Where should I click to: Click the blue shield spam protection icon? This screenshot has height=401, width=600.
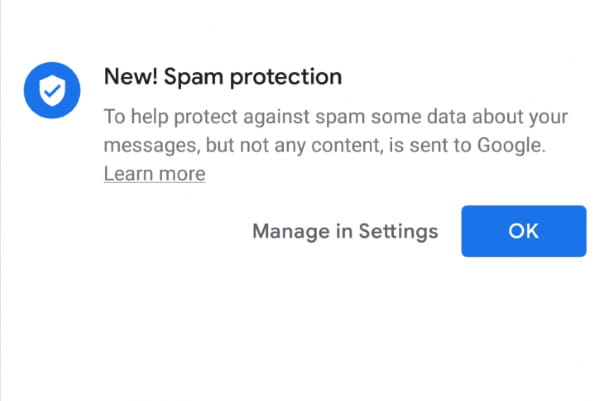pyautogui.click(x=52, y=90)
